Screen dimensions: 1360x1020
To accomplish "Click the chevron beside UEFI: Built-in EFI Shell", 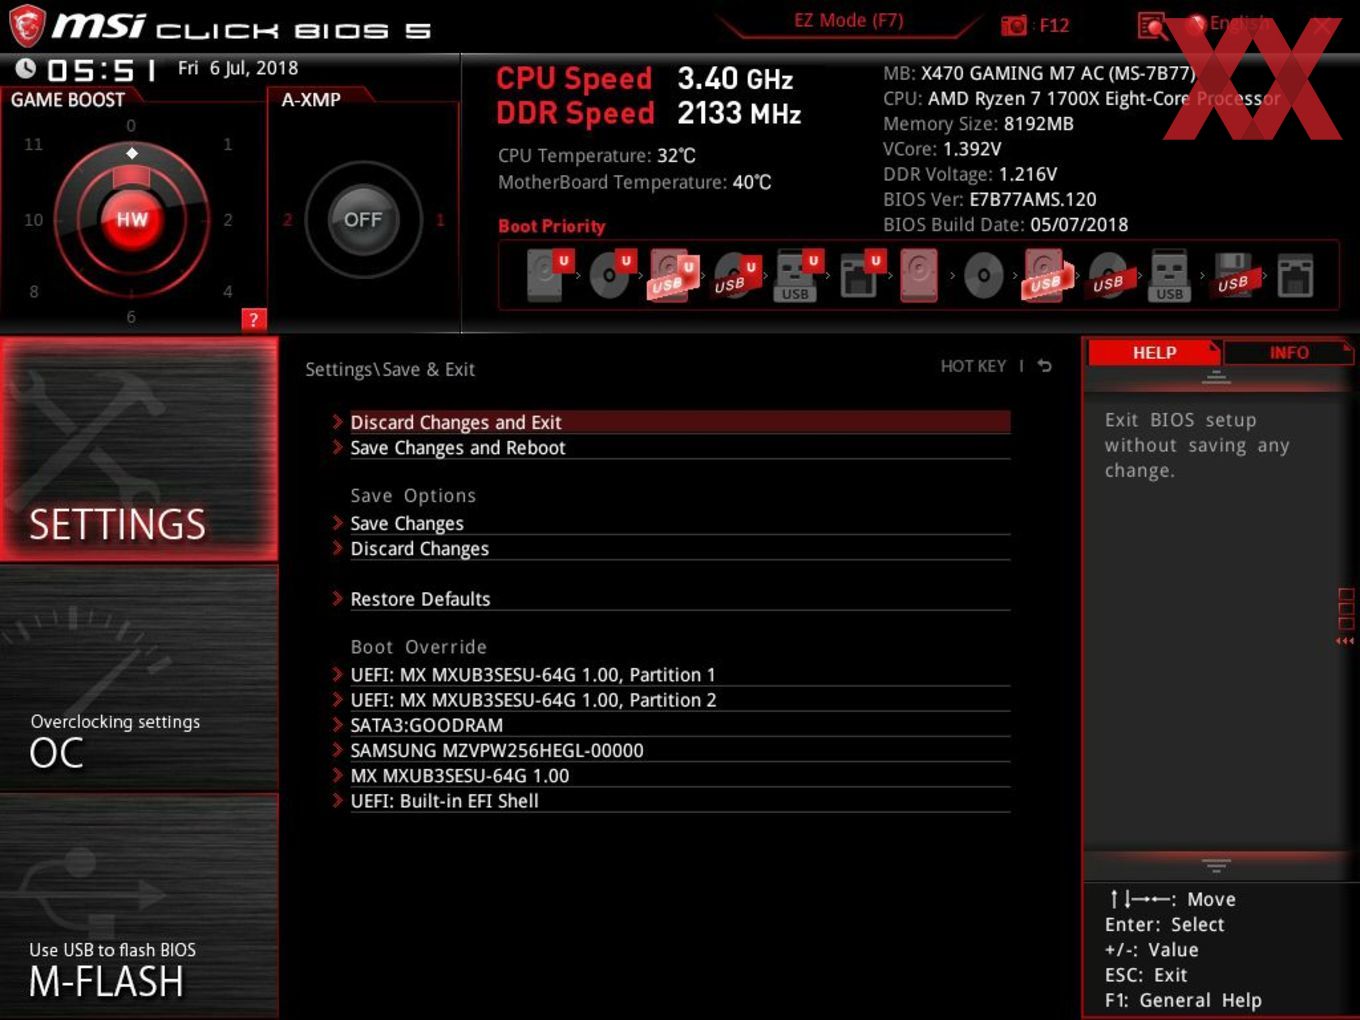I will tap(338, 800).
